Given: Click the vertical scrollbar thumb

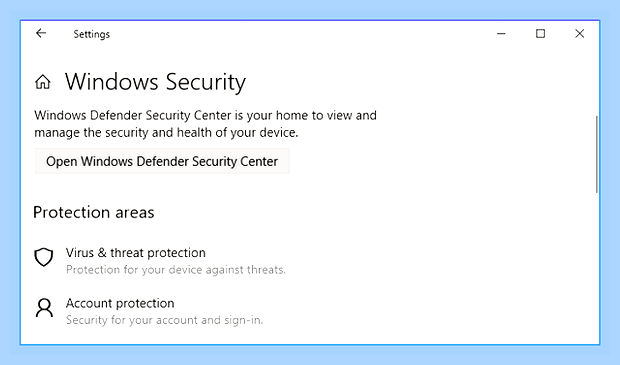Looking at the screenshot, I should pyautogui.click(x=597, y=154).
